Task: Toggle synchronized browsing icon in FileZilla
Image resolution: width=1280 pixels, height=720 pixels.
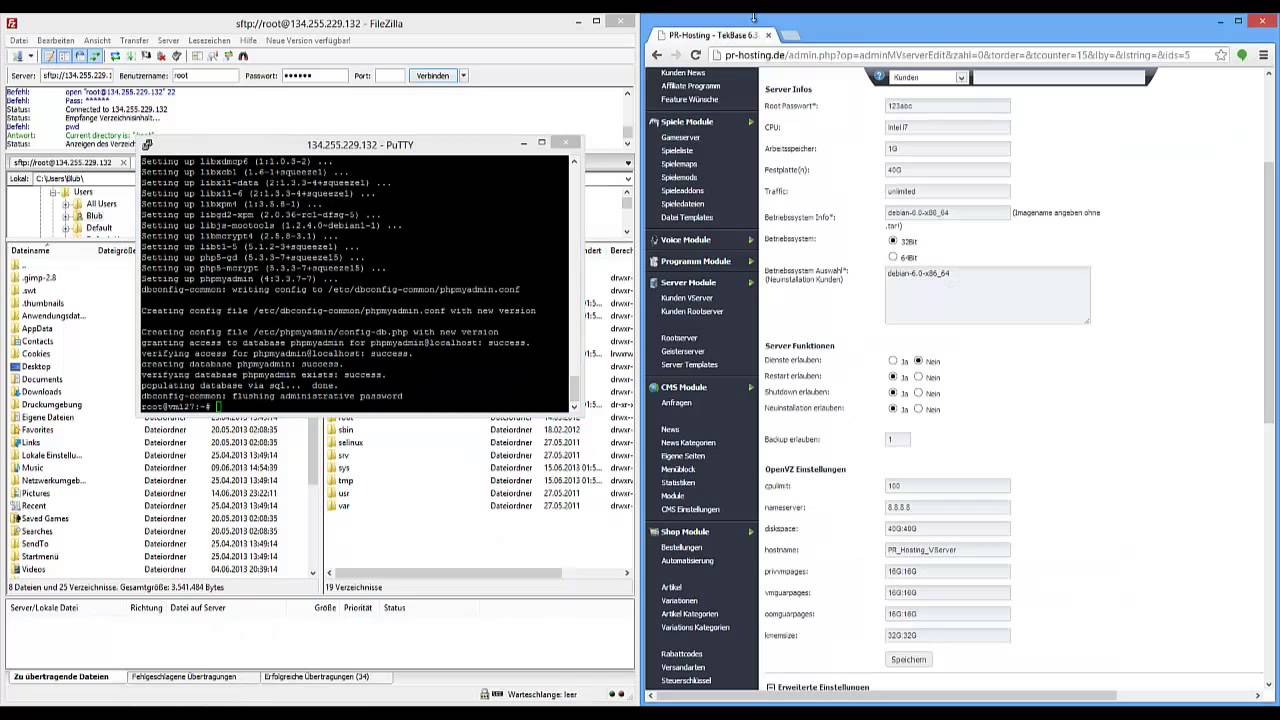Action: [x=228, y=56]
